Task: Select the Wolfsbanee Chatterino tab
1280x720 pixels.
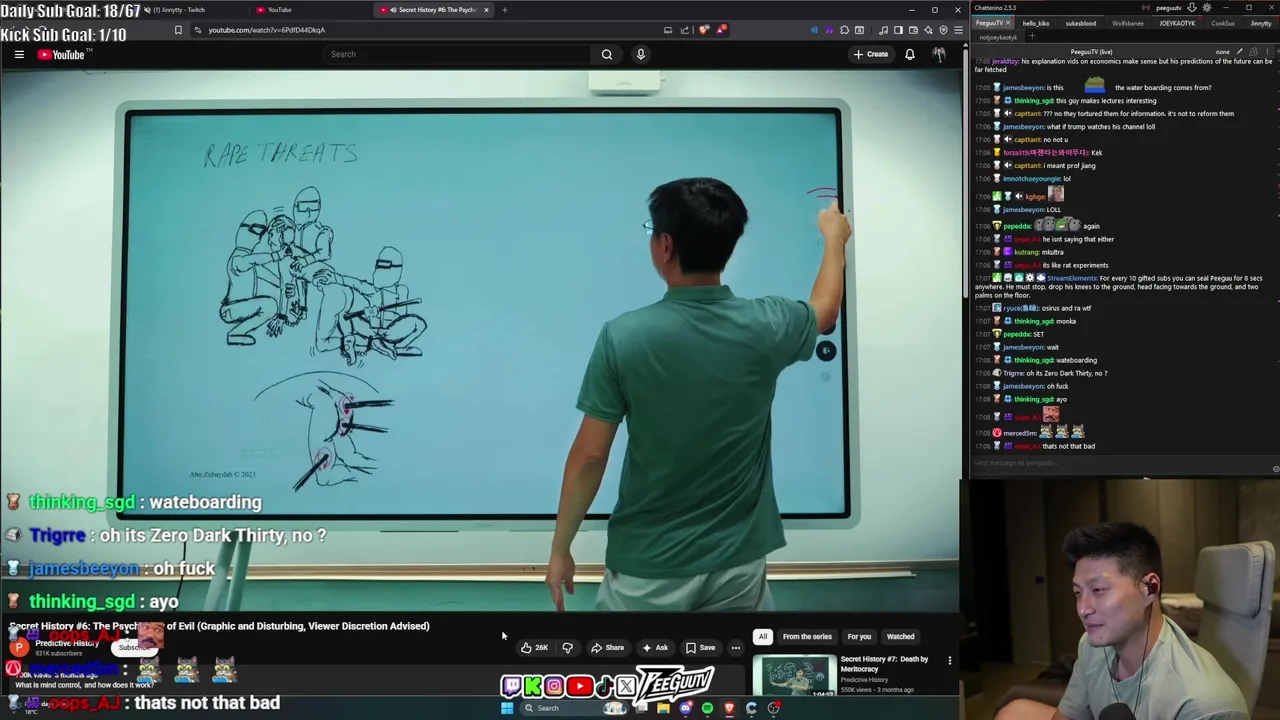Action: (1127, 23)
